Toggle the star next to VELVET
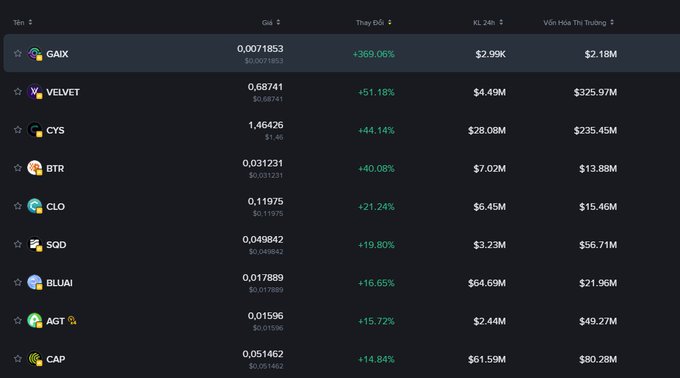Screen dimensions: 680x378 [x=17, y=92]
